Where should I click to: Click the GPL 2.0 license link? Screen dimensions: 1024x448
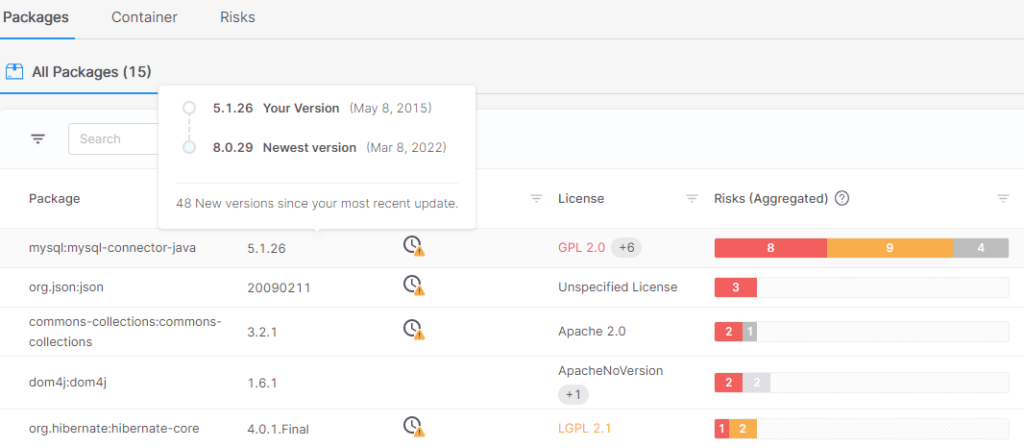click(x=581, y=248)
